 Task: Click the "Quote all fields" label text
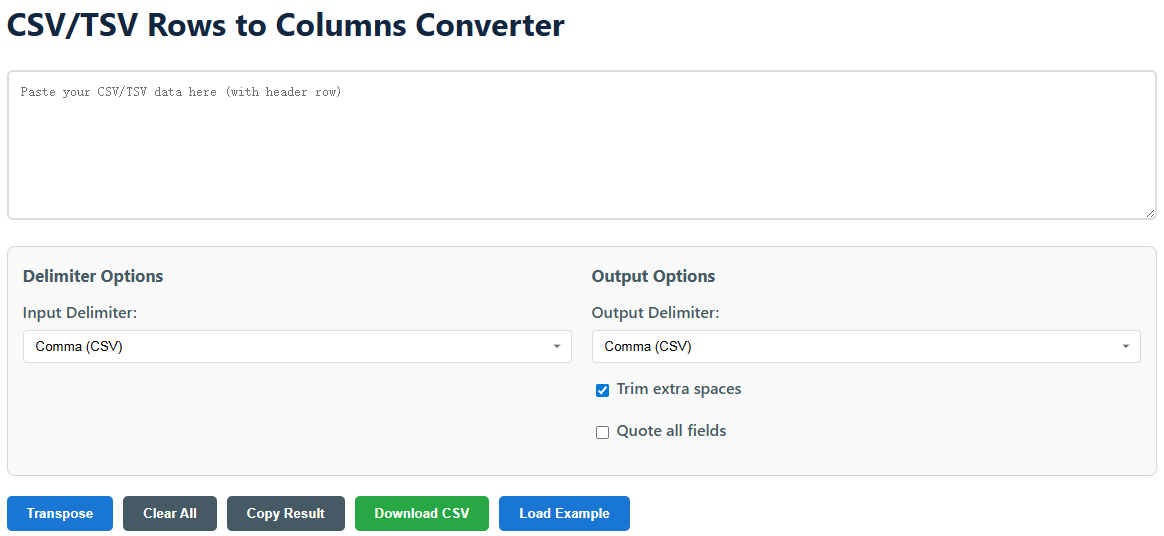[x=671, y=431]
